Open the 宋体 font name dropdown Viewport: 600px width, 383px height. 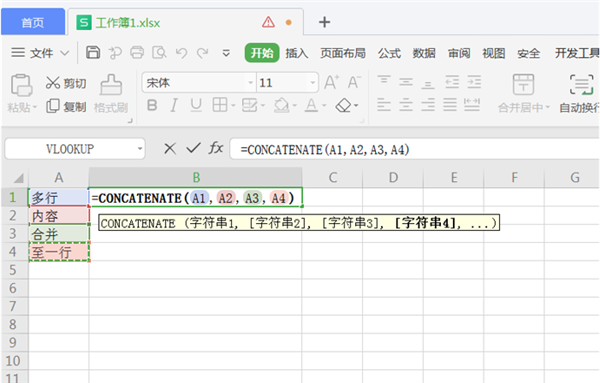point(250,83)
